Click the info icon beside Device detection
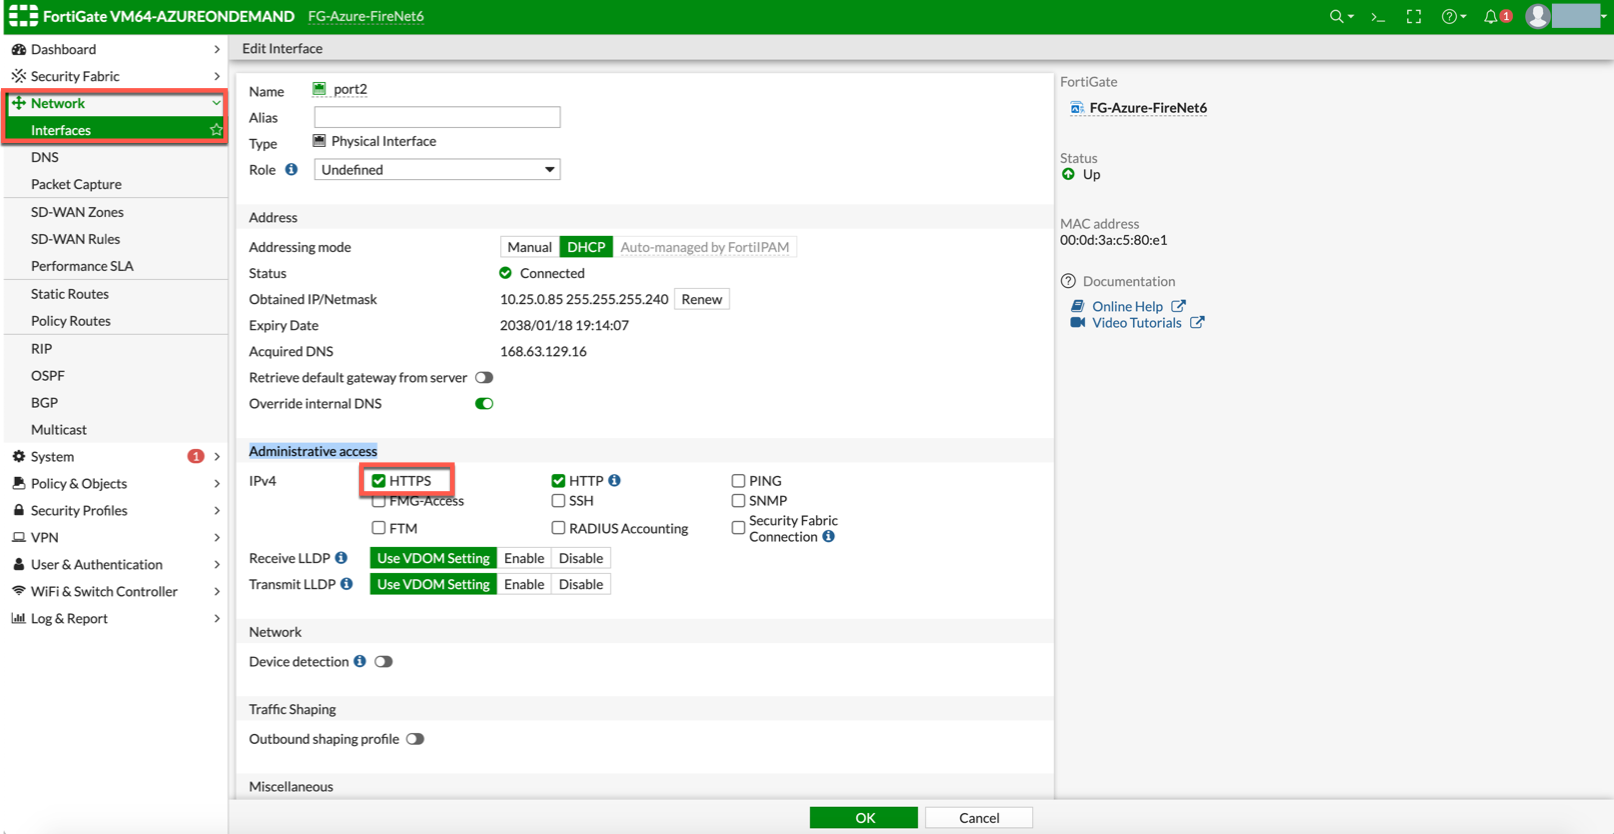 click(x=360, y=661)
